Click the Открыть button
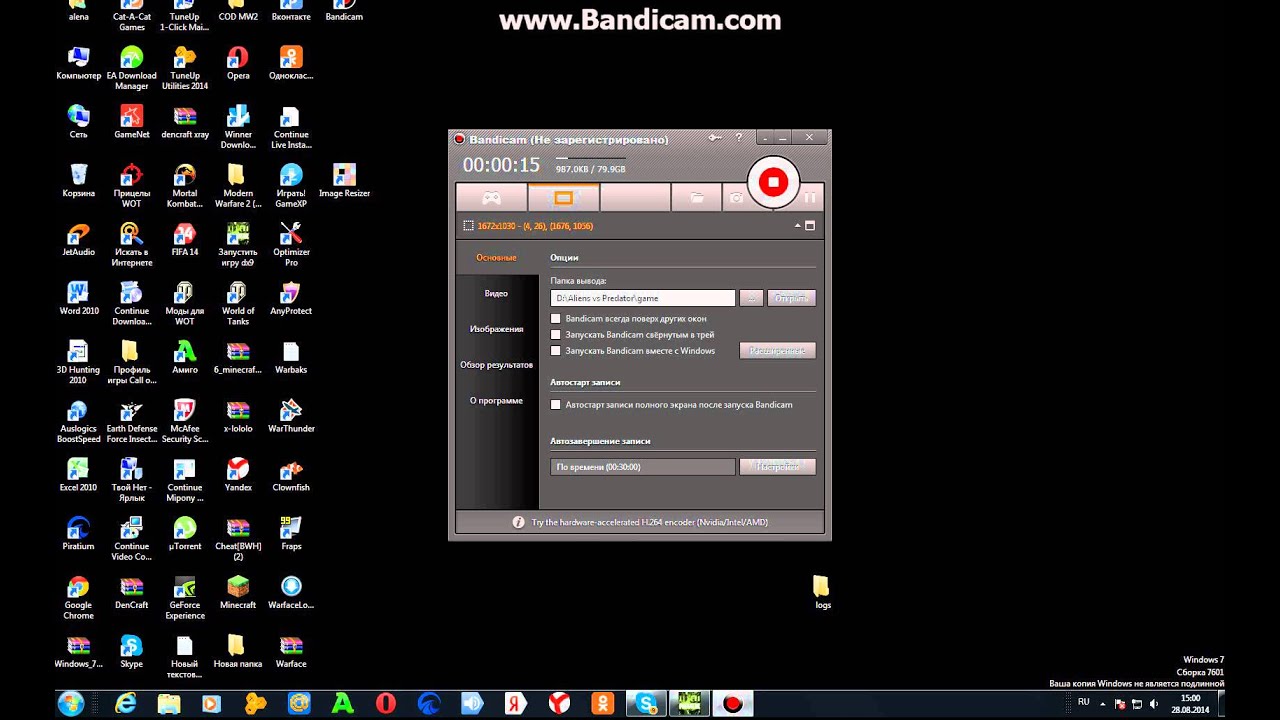Screen dimensions: 1280x720 (x=791, y=298)
